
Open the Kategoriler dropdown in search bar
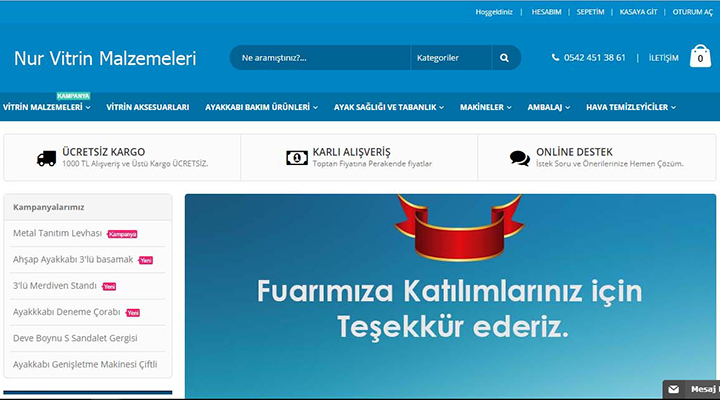click(450, 58)
